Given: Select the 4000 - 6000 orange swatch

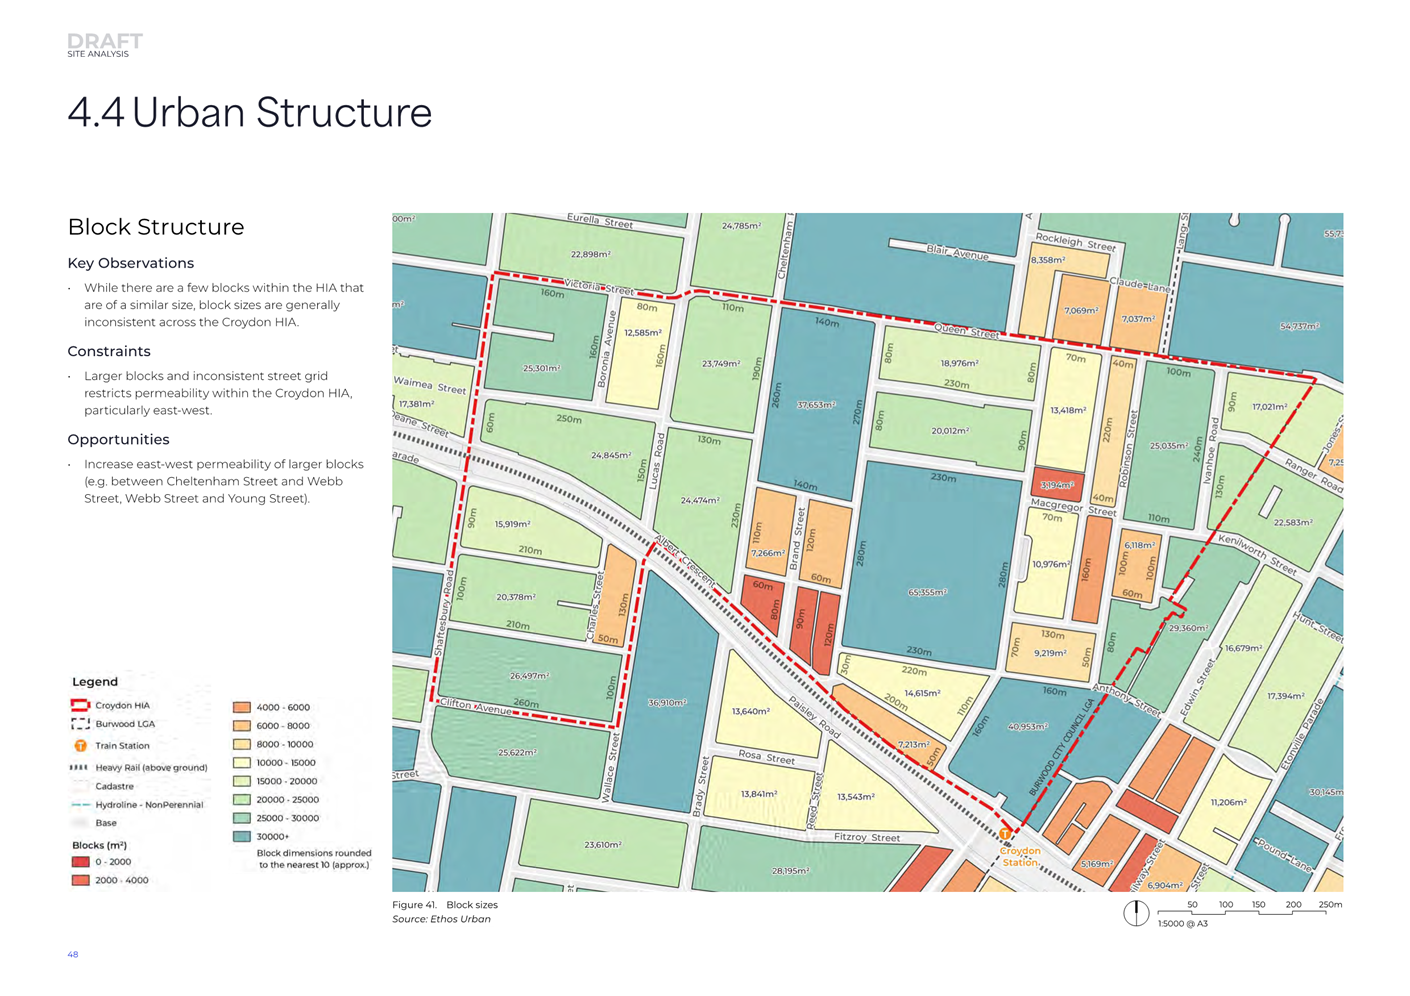Looking at the screenshot, I should [x=242, y=707].
